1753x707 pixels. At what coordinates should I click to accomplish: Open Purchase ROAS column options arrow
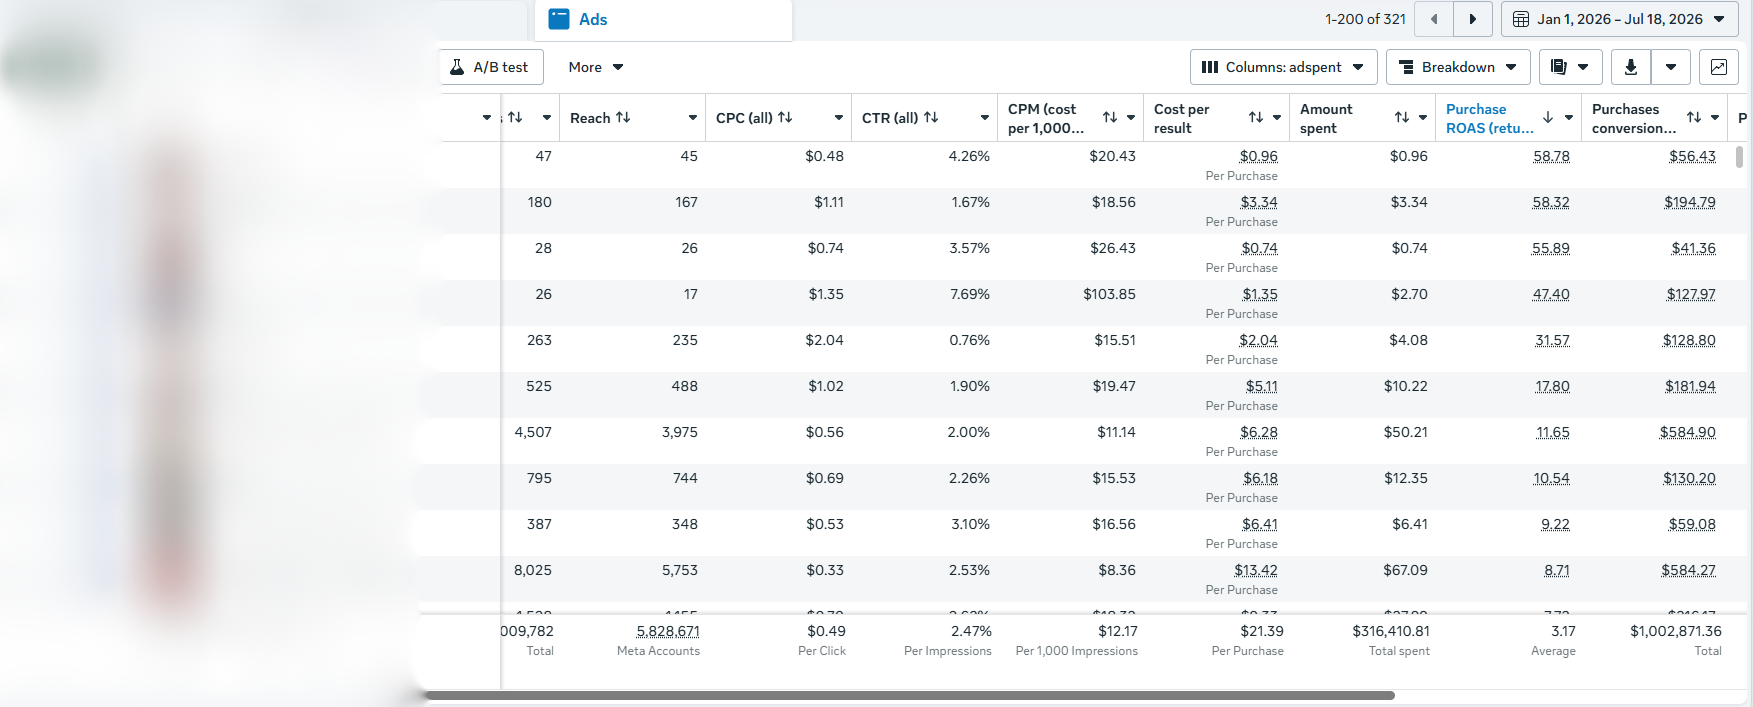(x=1569, y=118)
